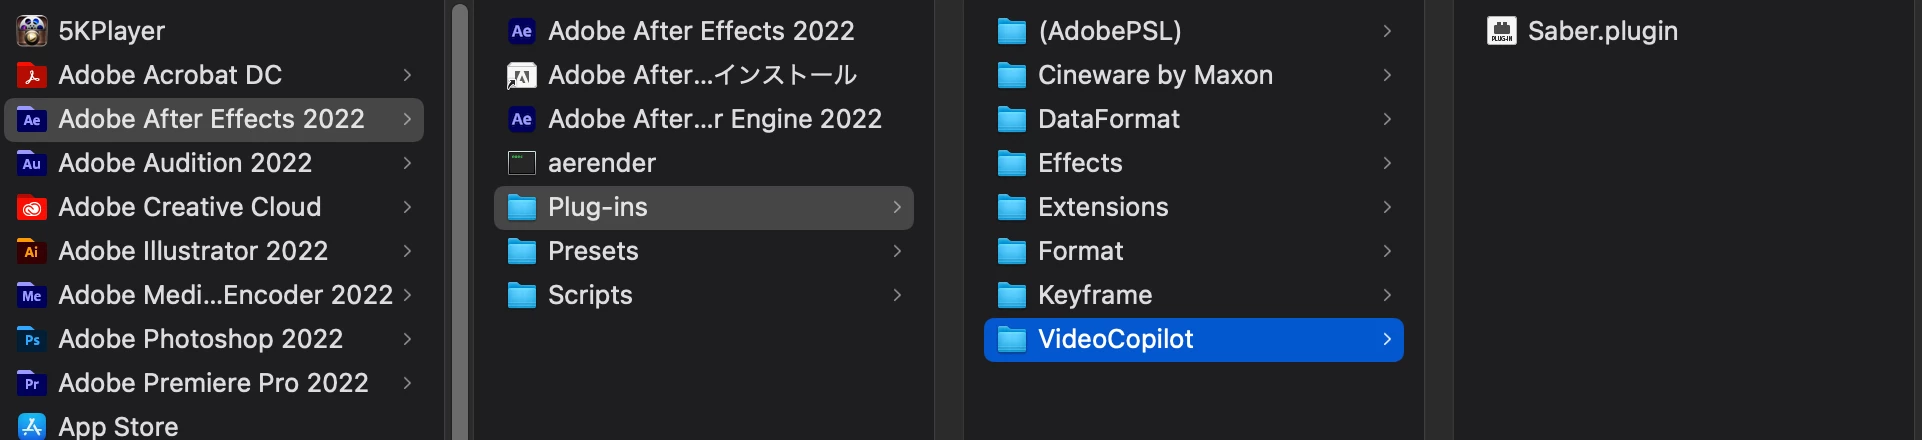Expand the Presets folder chevron
Viewport: 1922px width, 440px height.
tap(897, 251)
